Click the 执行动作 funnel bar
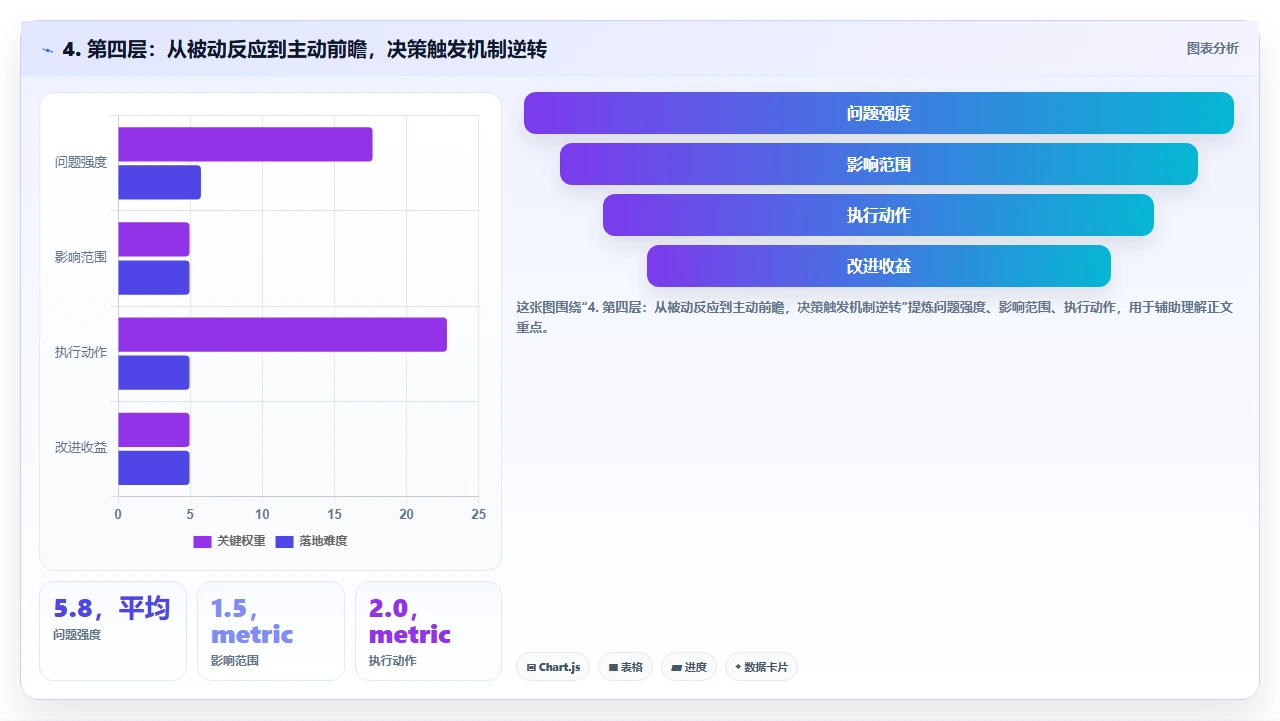1280x721 pixels. pos(879,215)
